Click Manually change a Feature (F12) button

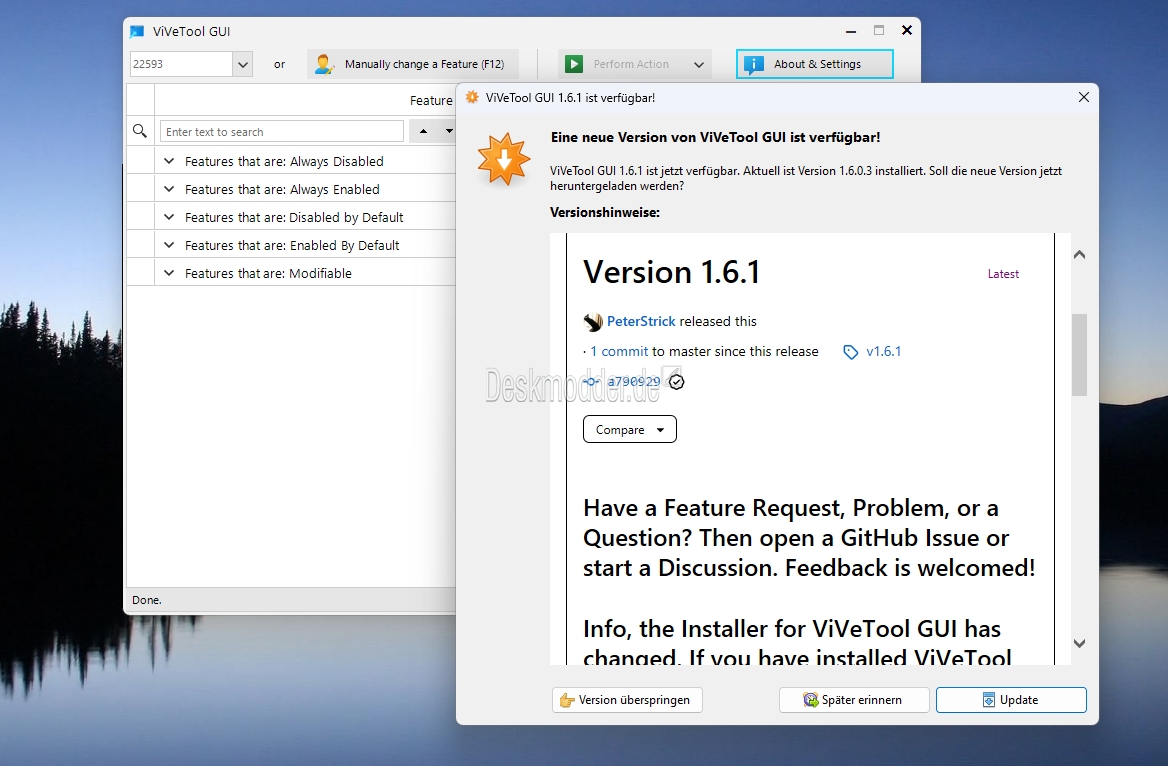412,64
